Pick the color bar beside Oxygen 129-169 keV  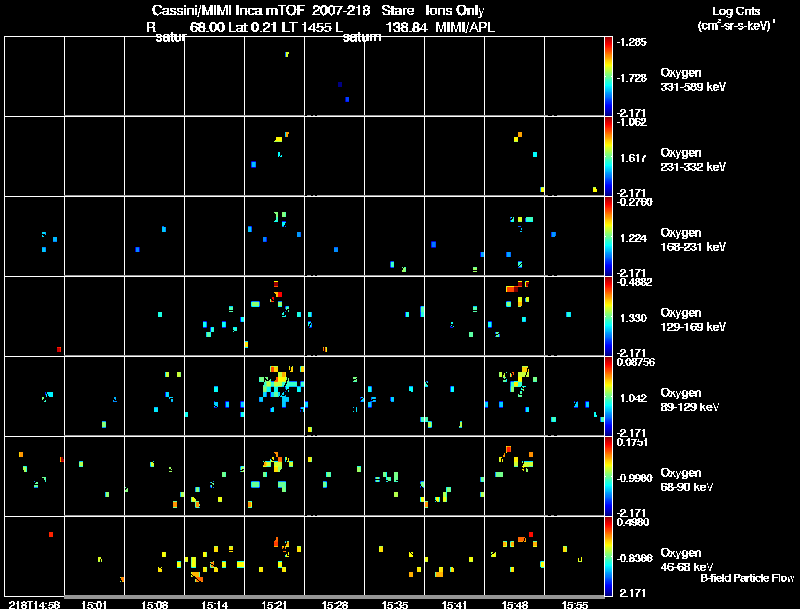(x=608, y=317)
